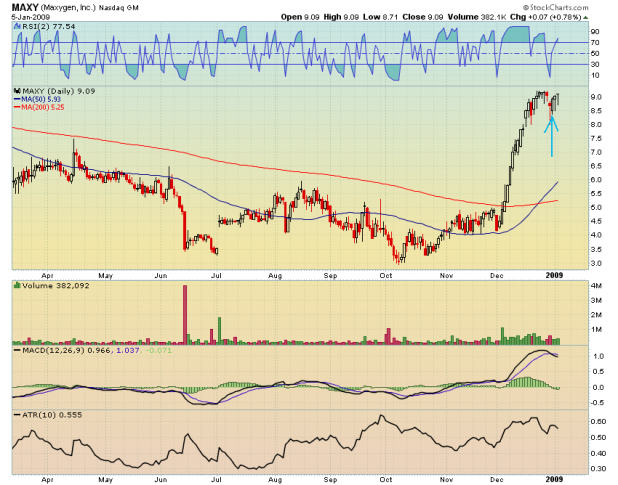The width and height of the screenshot is (618, 485).
Task: Click the MAXY ticker symbol in the chart title
Action: coord(25,7)
